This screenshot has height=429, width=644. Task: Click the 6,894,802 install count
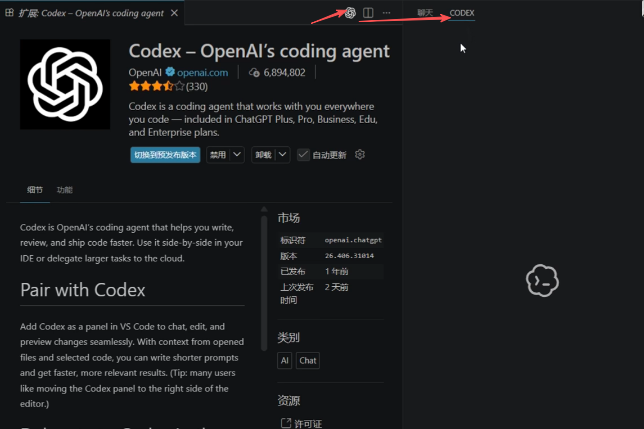(284, 73)
